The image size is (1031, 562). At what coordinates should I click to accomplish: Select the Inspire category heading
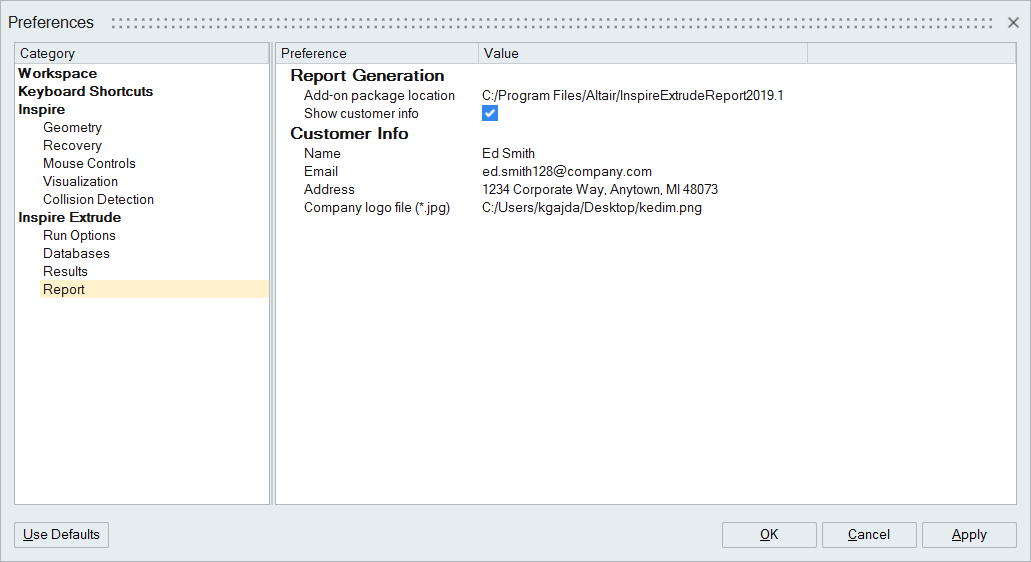pyautogui.click(x=42, y=110)
